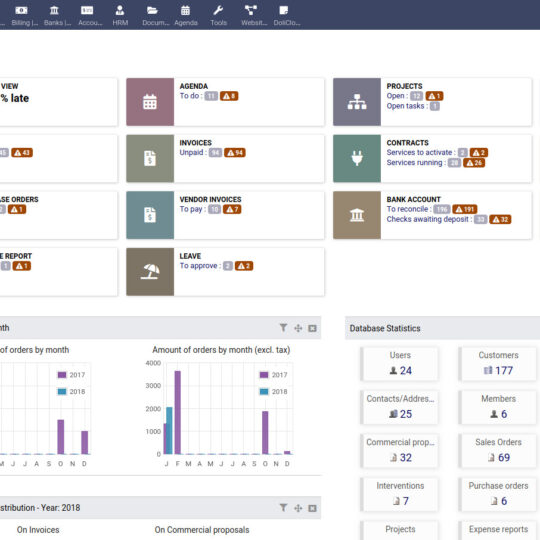Click October 2017 bar in amount chart
This screenshot has width=540, height=540.
coord(265,433)
